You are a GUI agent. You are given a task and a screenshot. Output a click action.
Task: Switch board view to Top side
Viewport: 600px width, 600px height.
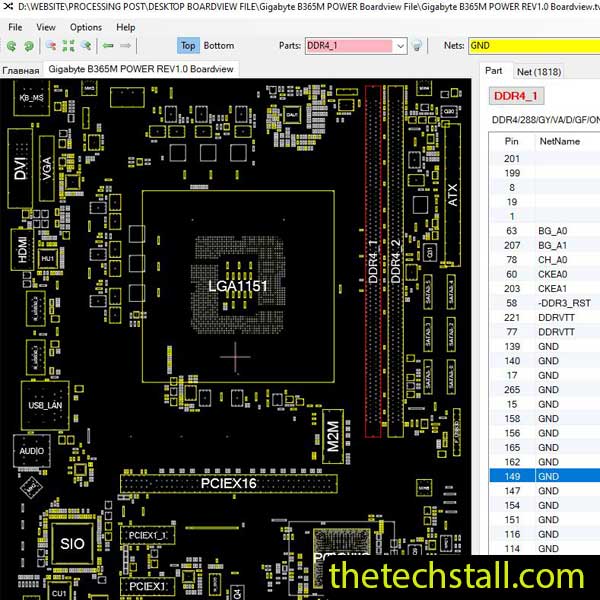[x=188, y=46]
